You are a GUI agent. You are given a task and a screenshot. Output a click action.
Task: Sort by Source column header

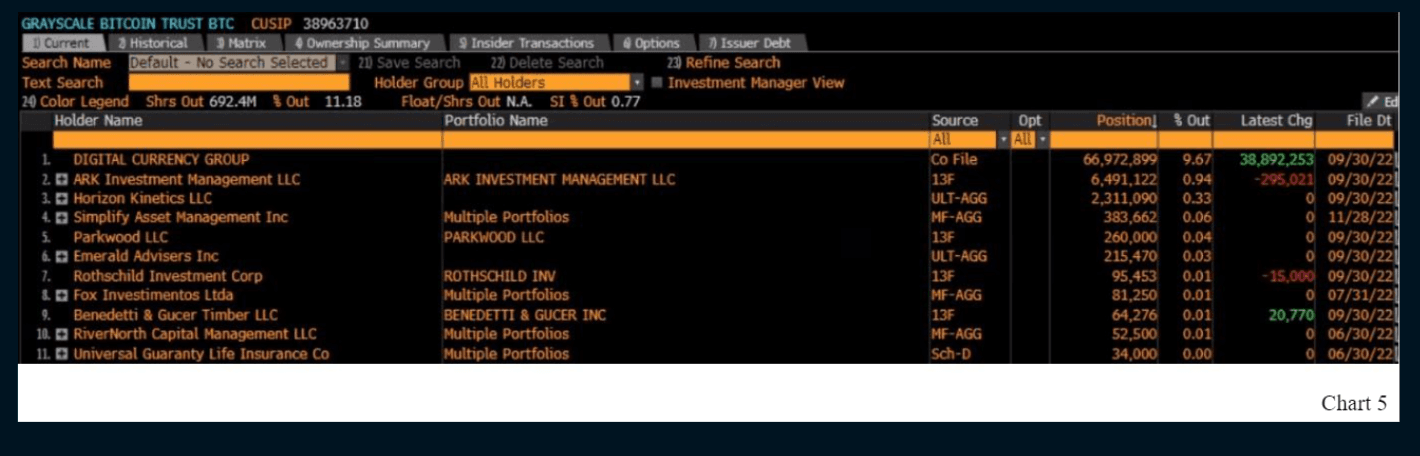click(954, 121)
